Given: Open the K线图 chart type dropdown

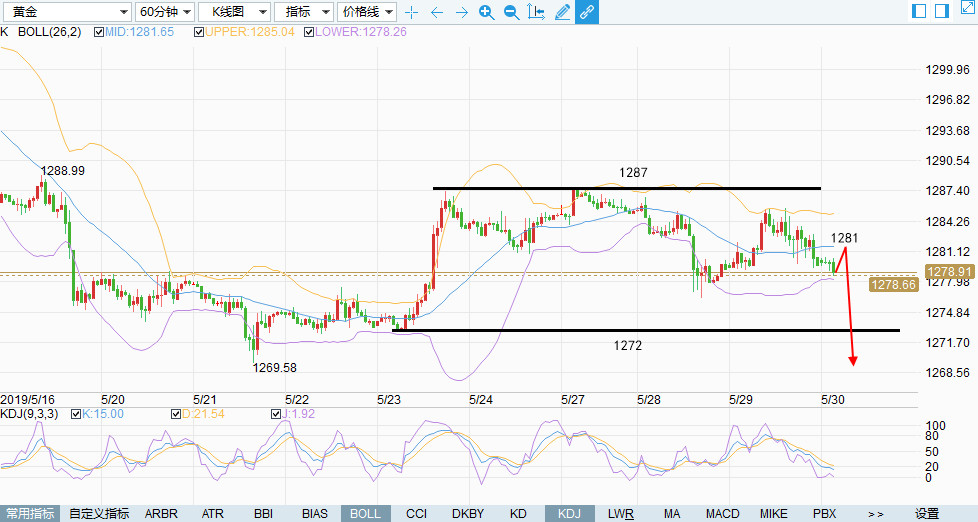Looking at the screenshot, I should pos(234,12).
